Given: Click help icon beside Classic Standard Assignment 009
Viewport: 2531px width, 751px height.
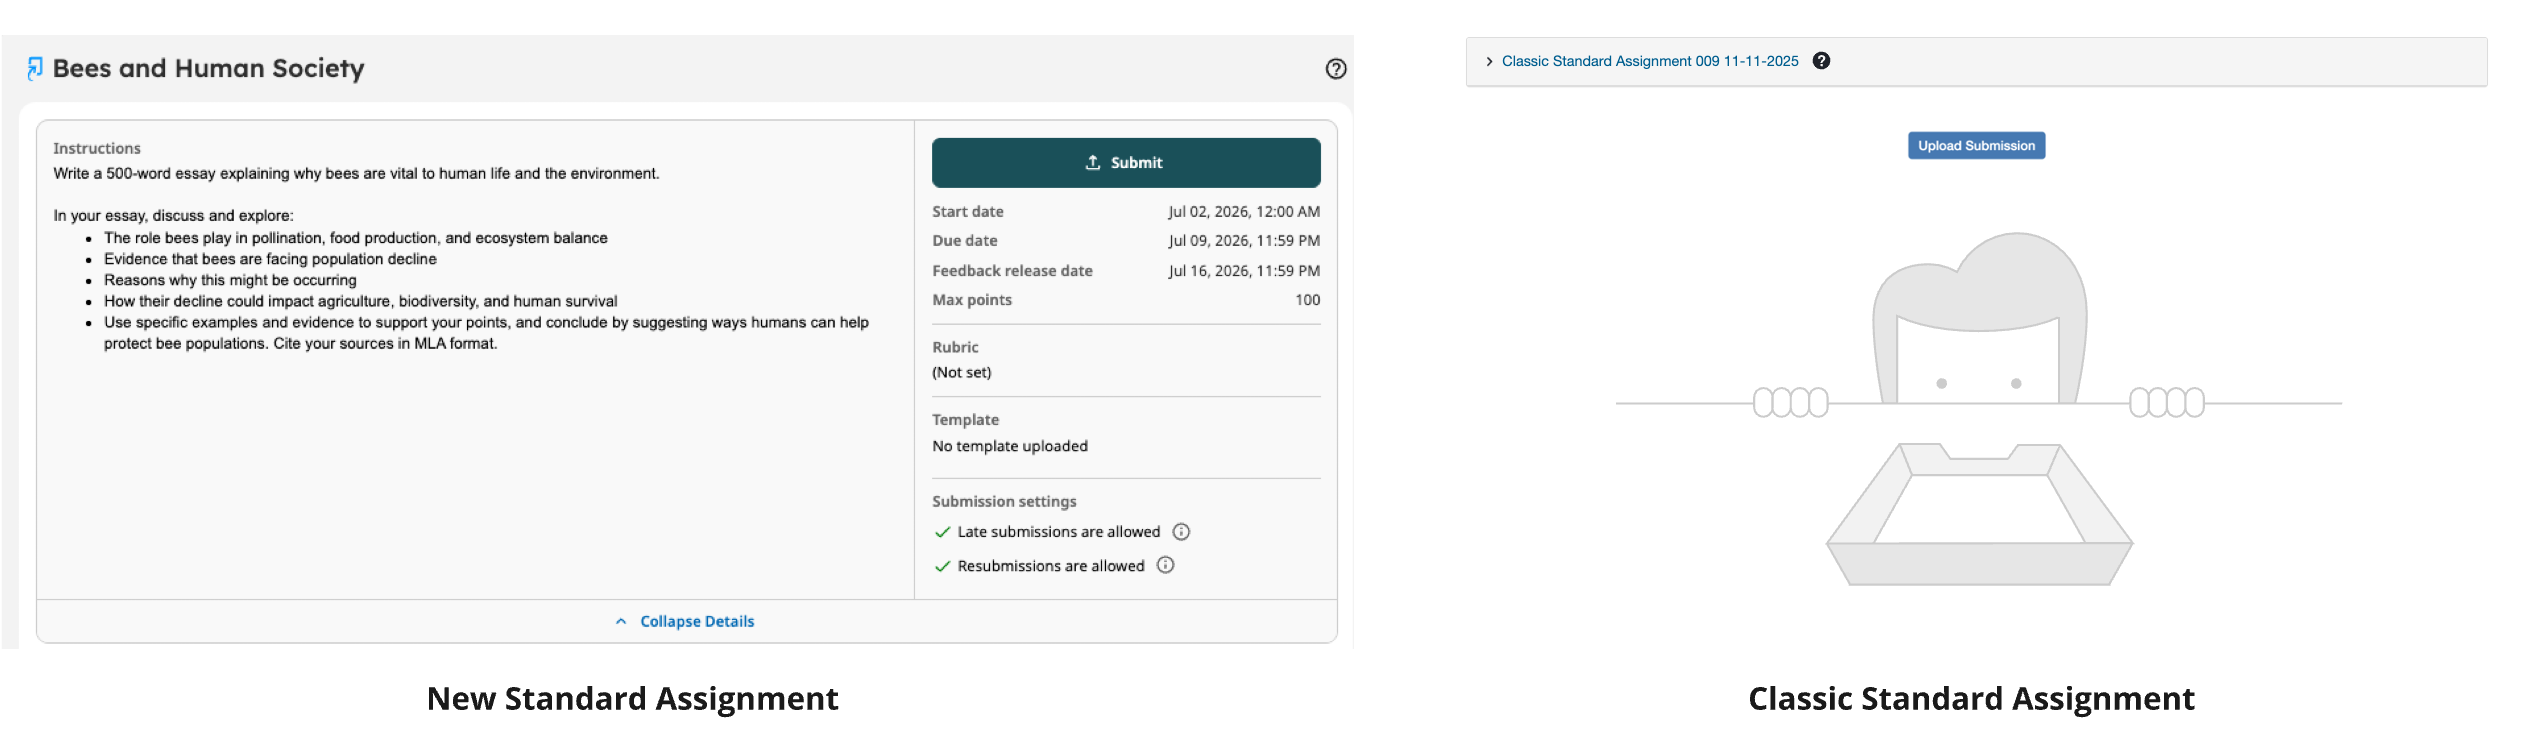Looking at the screenshot, I should 1821,61.
